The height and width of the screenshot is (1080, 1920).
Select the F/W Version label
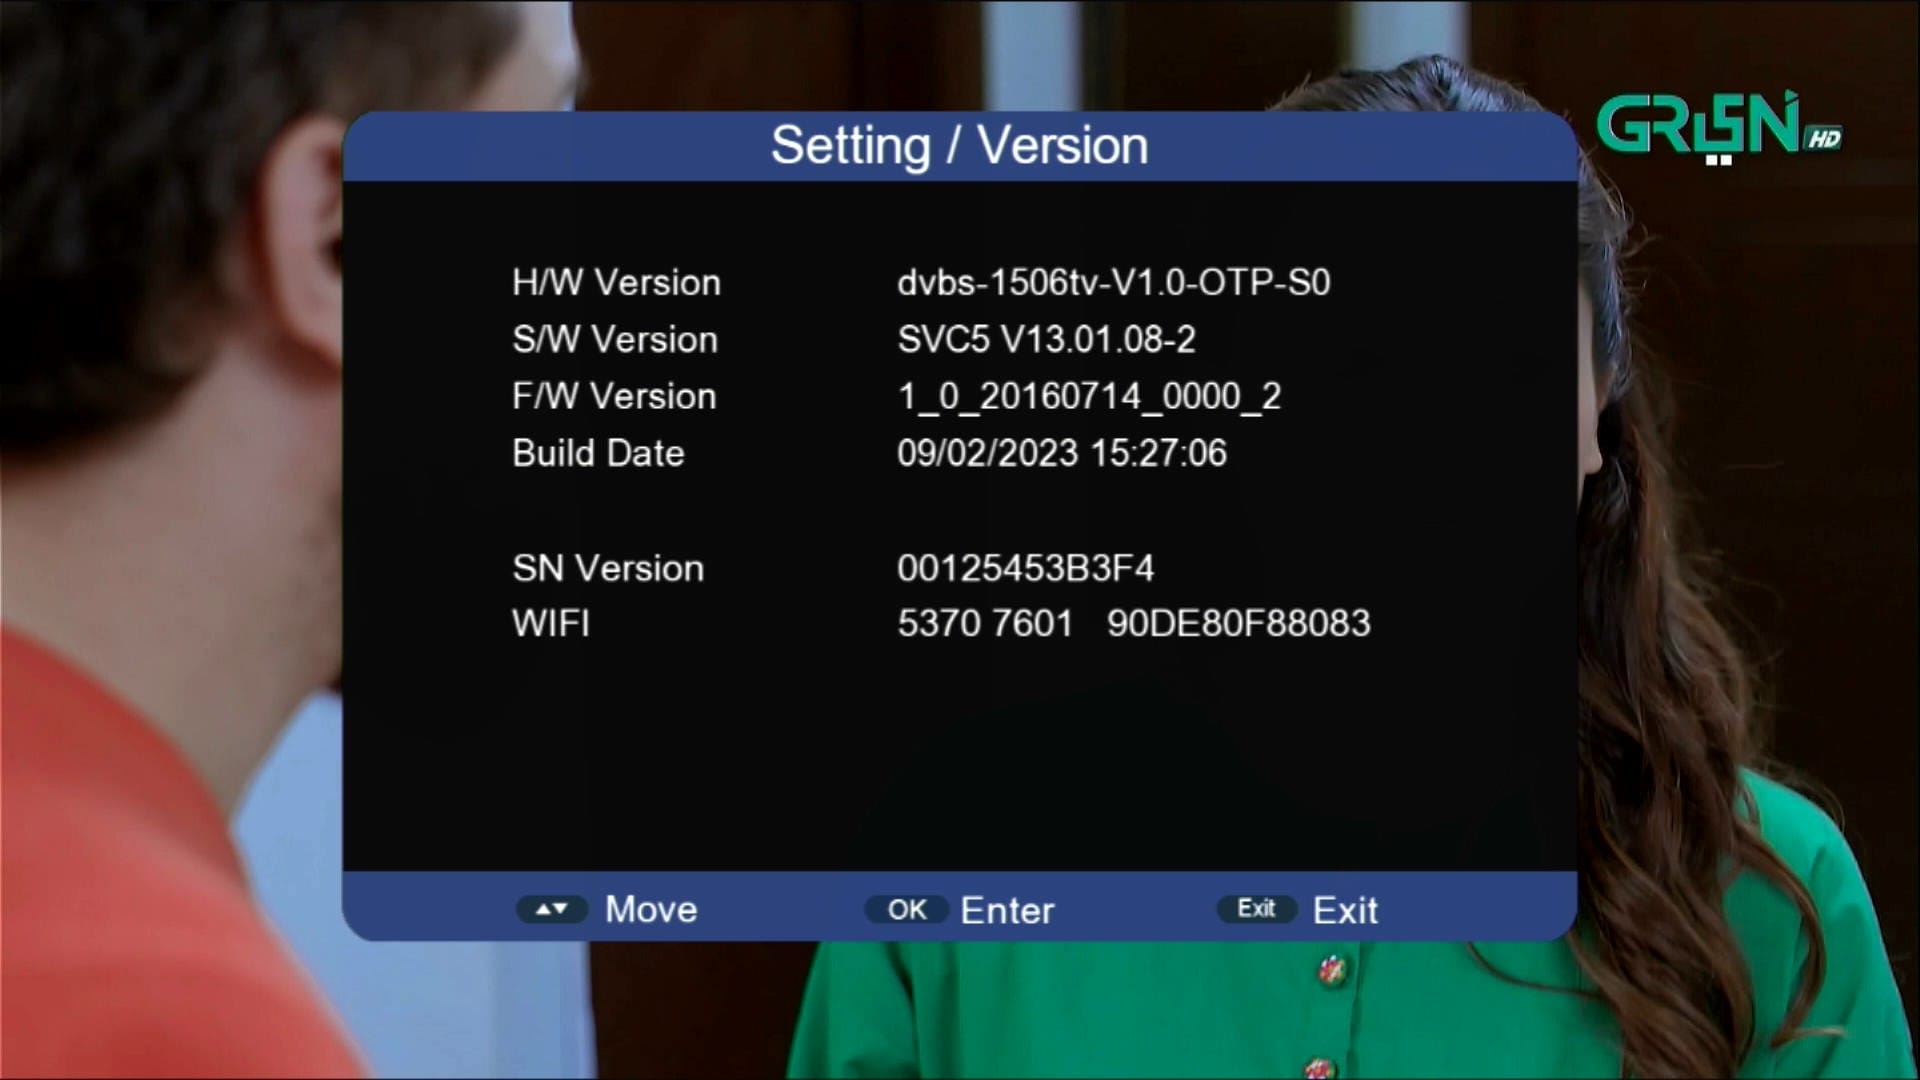point(614,397)
